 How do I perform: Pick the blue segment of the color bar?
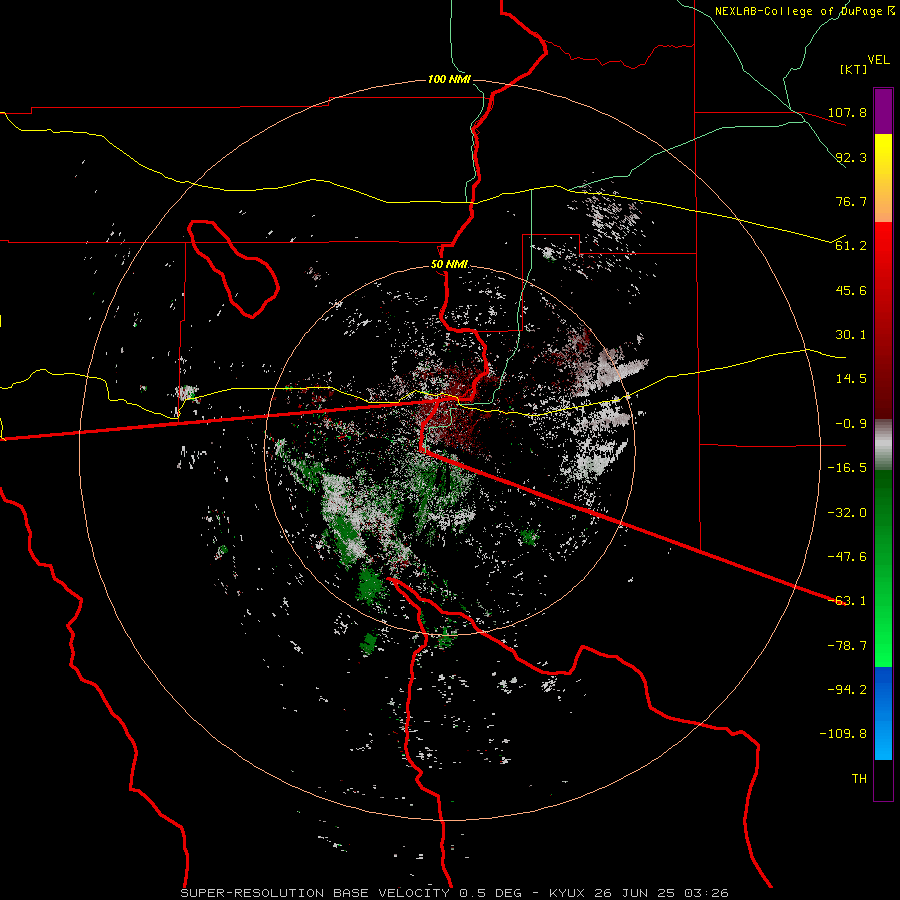[883, 713]
